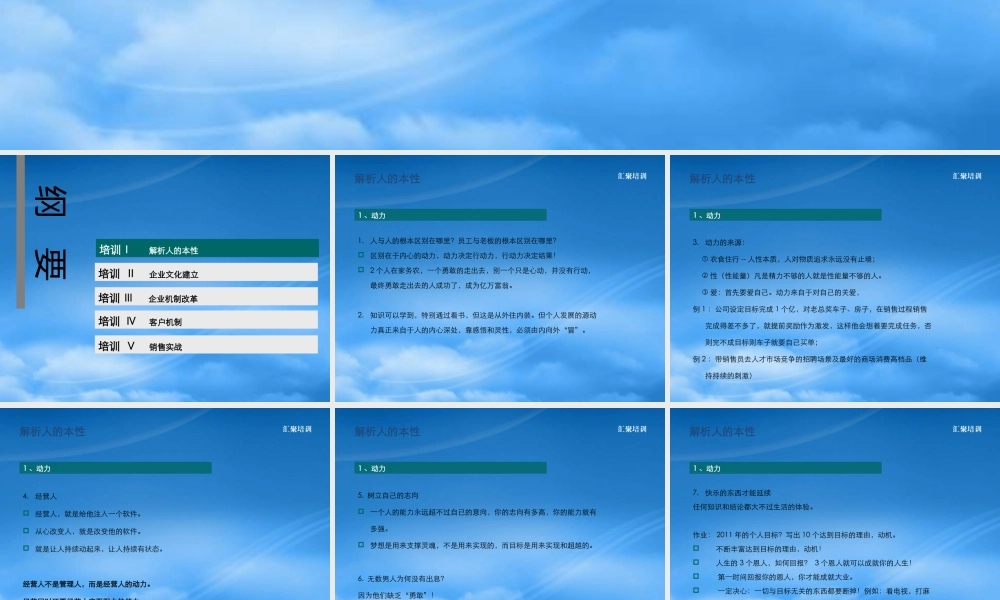Select the 培训 IV 客户机制 row

(x=207, y=321)
